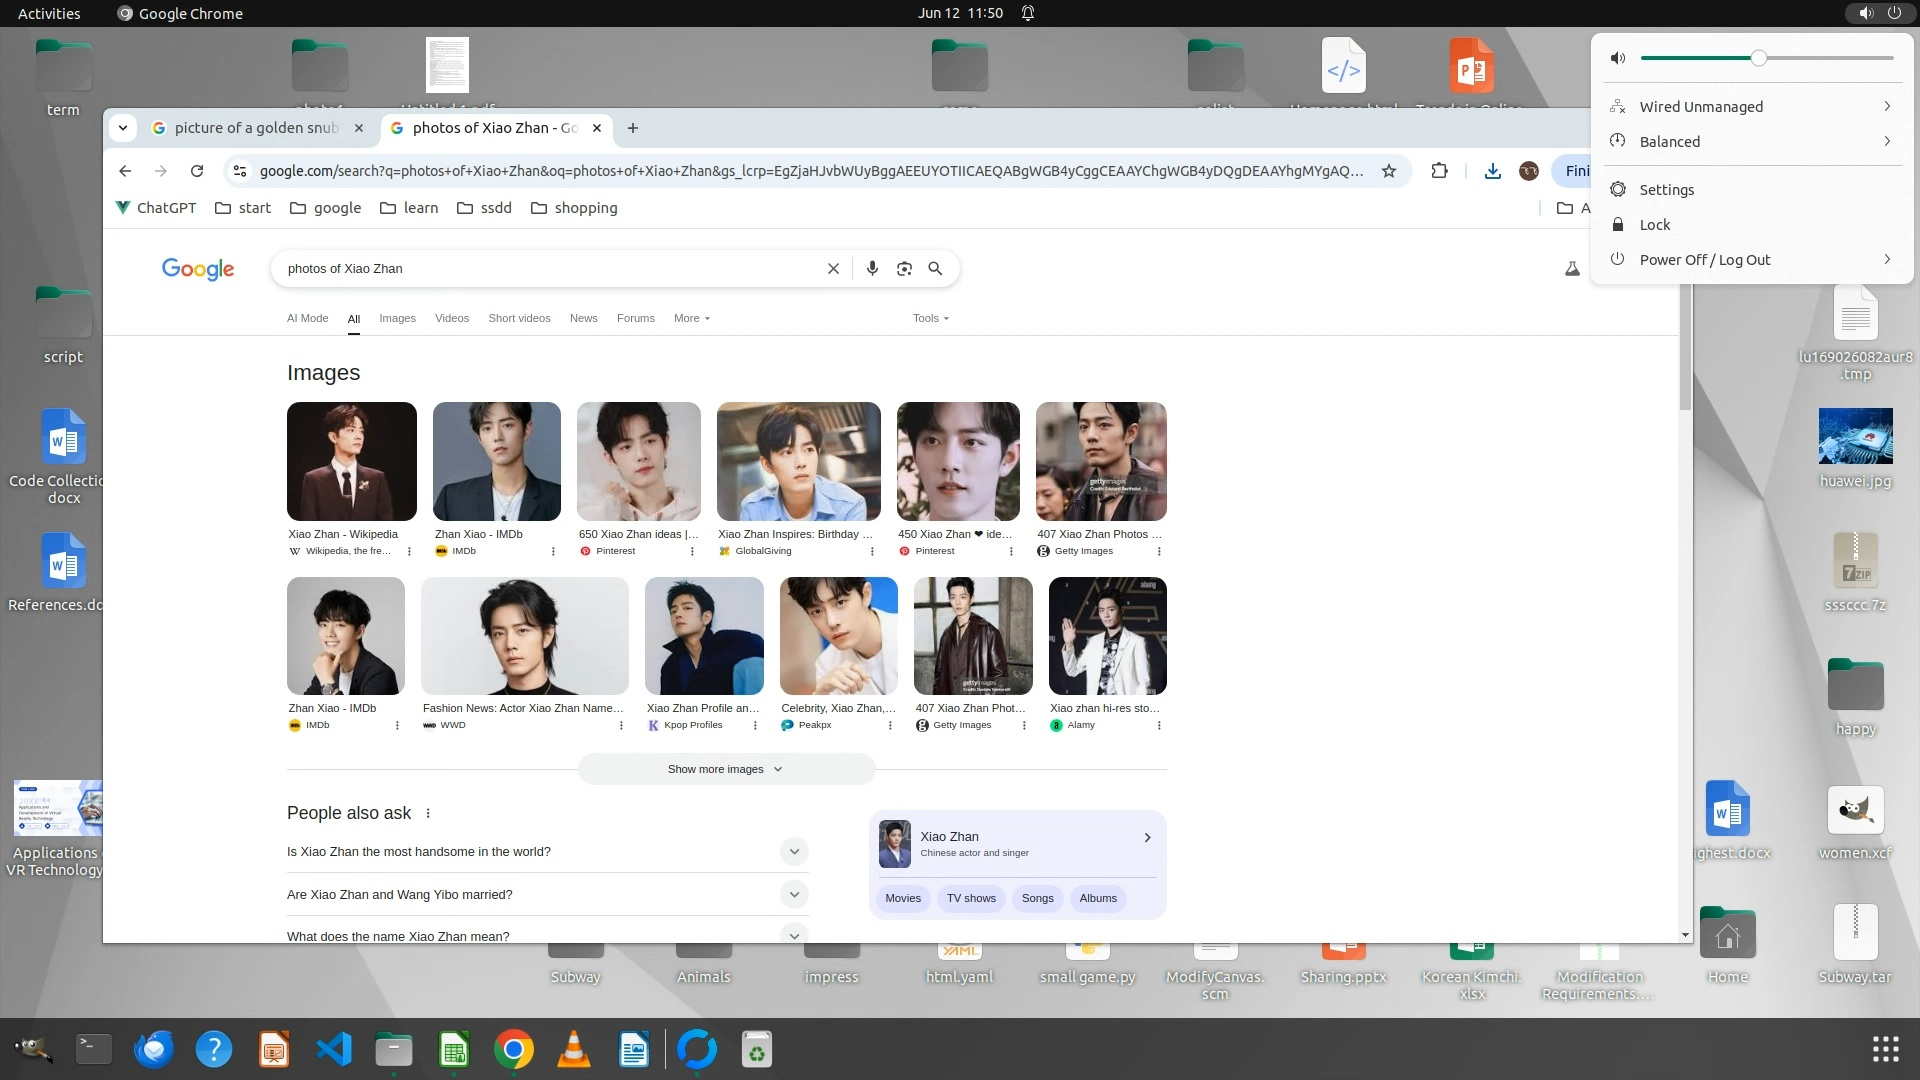
Task: Click the voice search microphone icon
Action: 872,268
